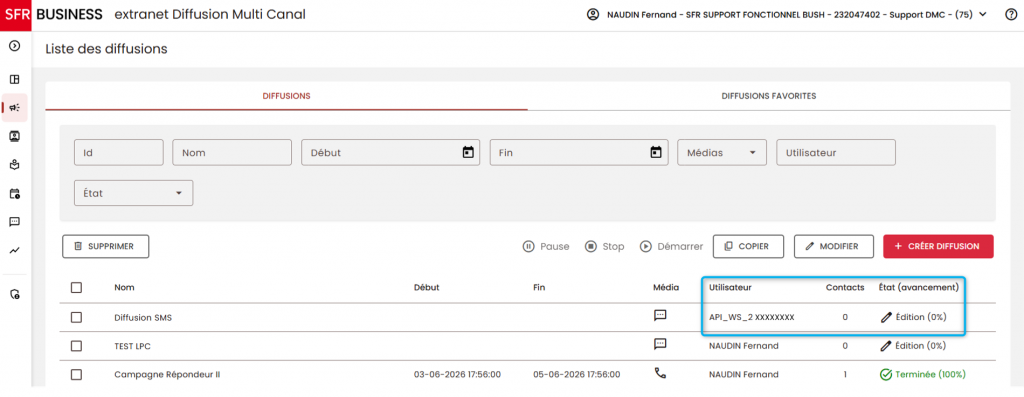Open the dashboard layout icon in sidebar

(14, 80)
